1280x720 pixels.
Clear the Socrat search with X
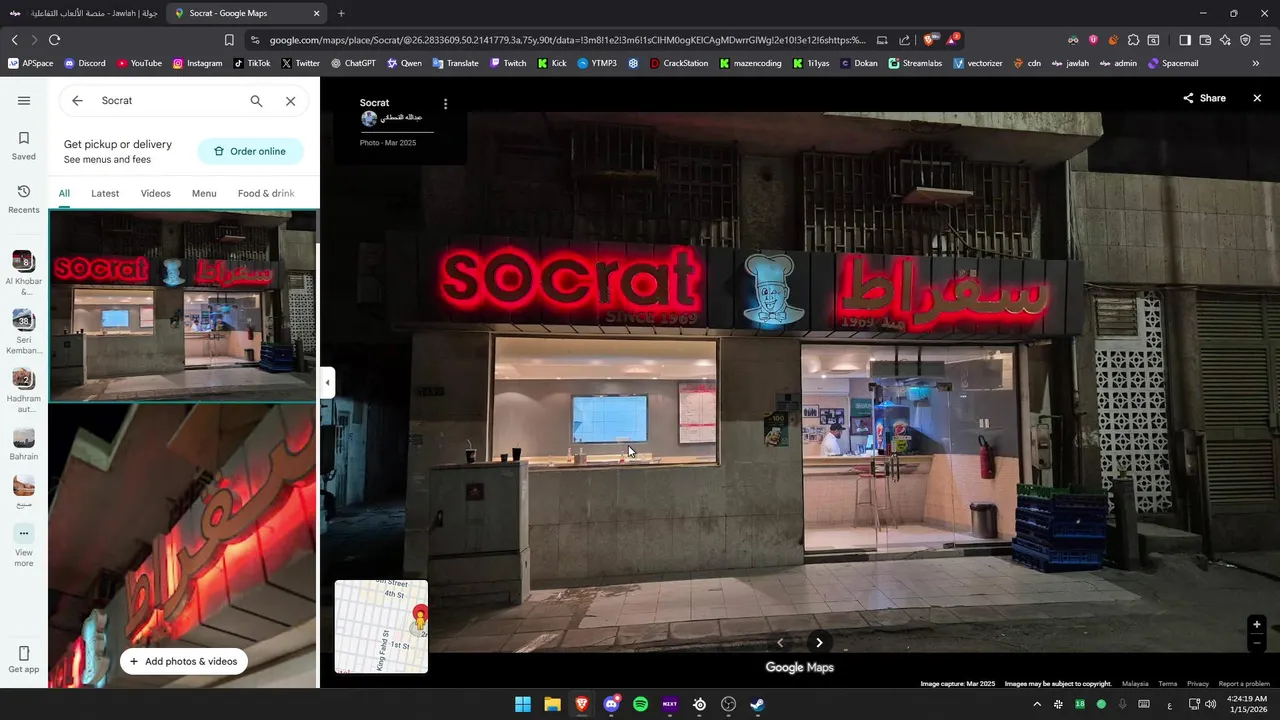tap(290, 101)
